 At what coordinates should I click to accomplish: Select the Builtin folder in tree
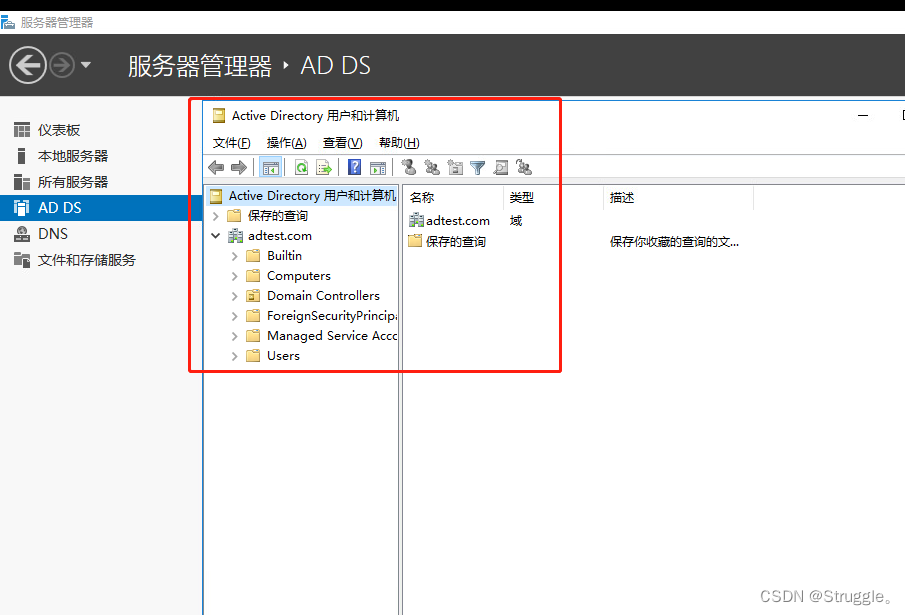tap(284, 256)
